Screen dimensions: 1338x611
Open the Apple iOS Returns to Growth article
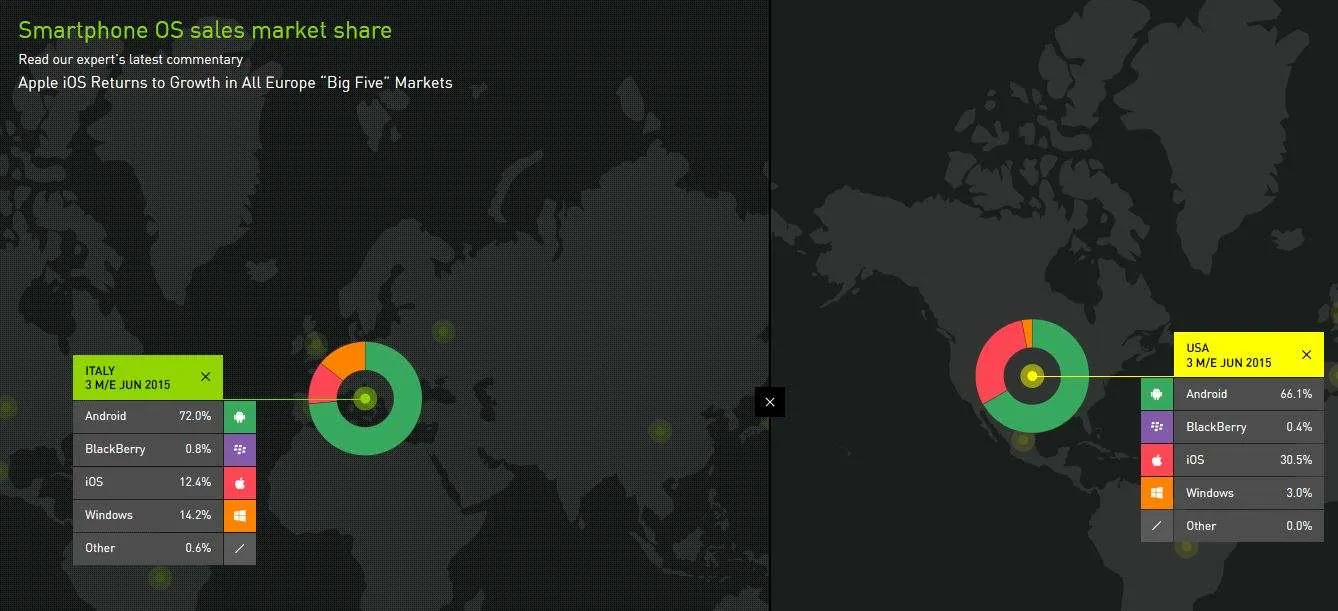pyautogui.click(x=235, y=83)
